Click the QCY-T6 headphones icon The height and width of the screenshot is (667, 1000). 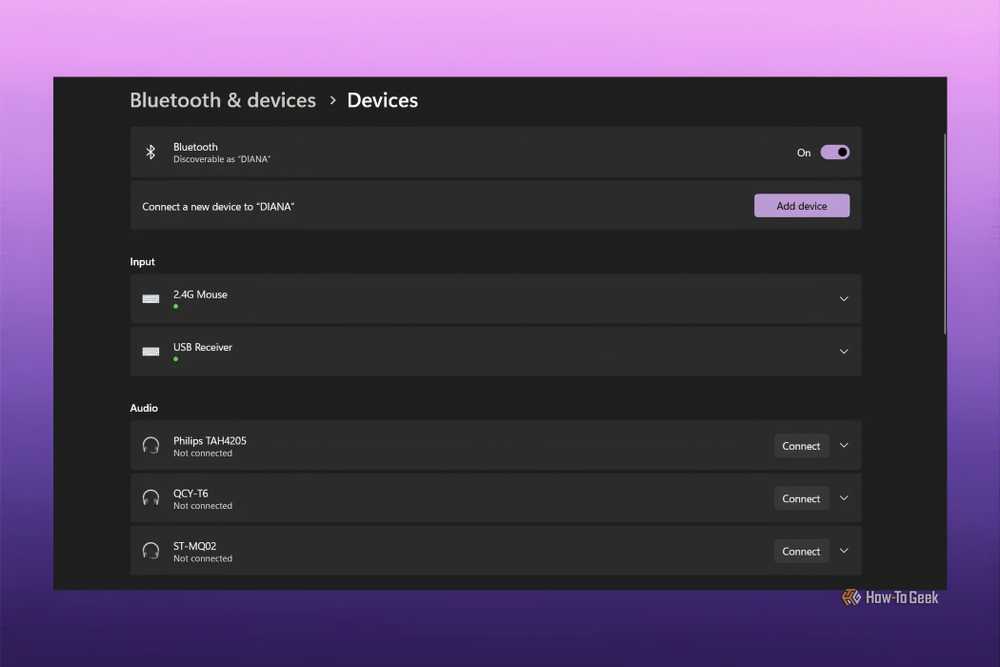(x=151, y=498)
